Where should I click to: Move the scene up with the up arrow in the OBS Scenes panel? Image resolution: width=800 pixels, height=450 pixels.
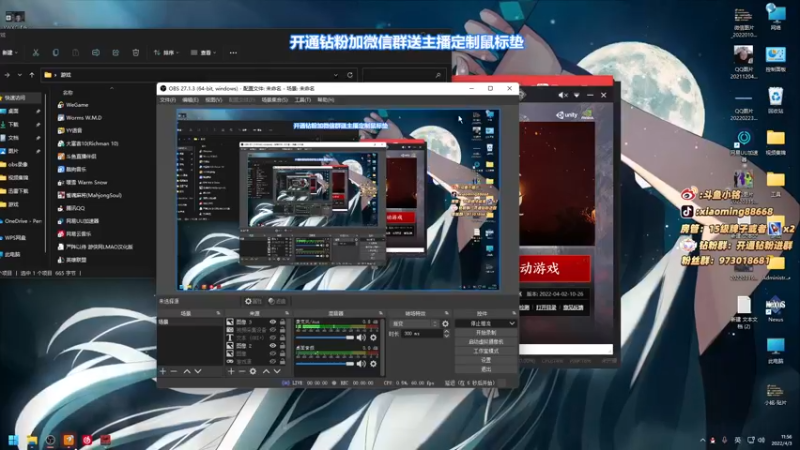tap(187, 371)
